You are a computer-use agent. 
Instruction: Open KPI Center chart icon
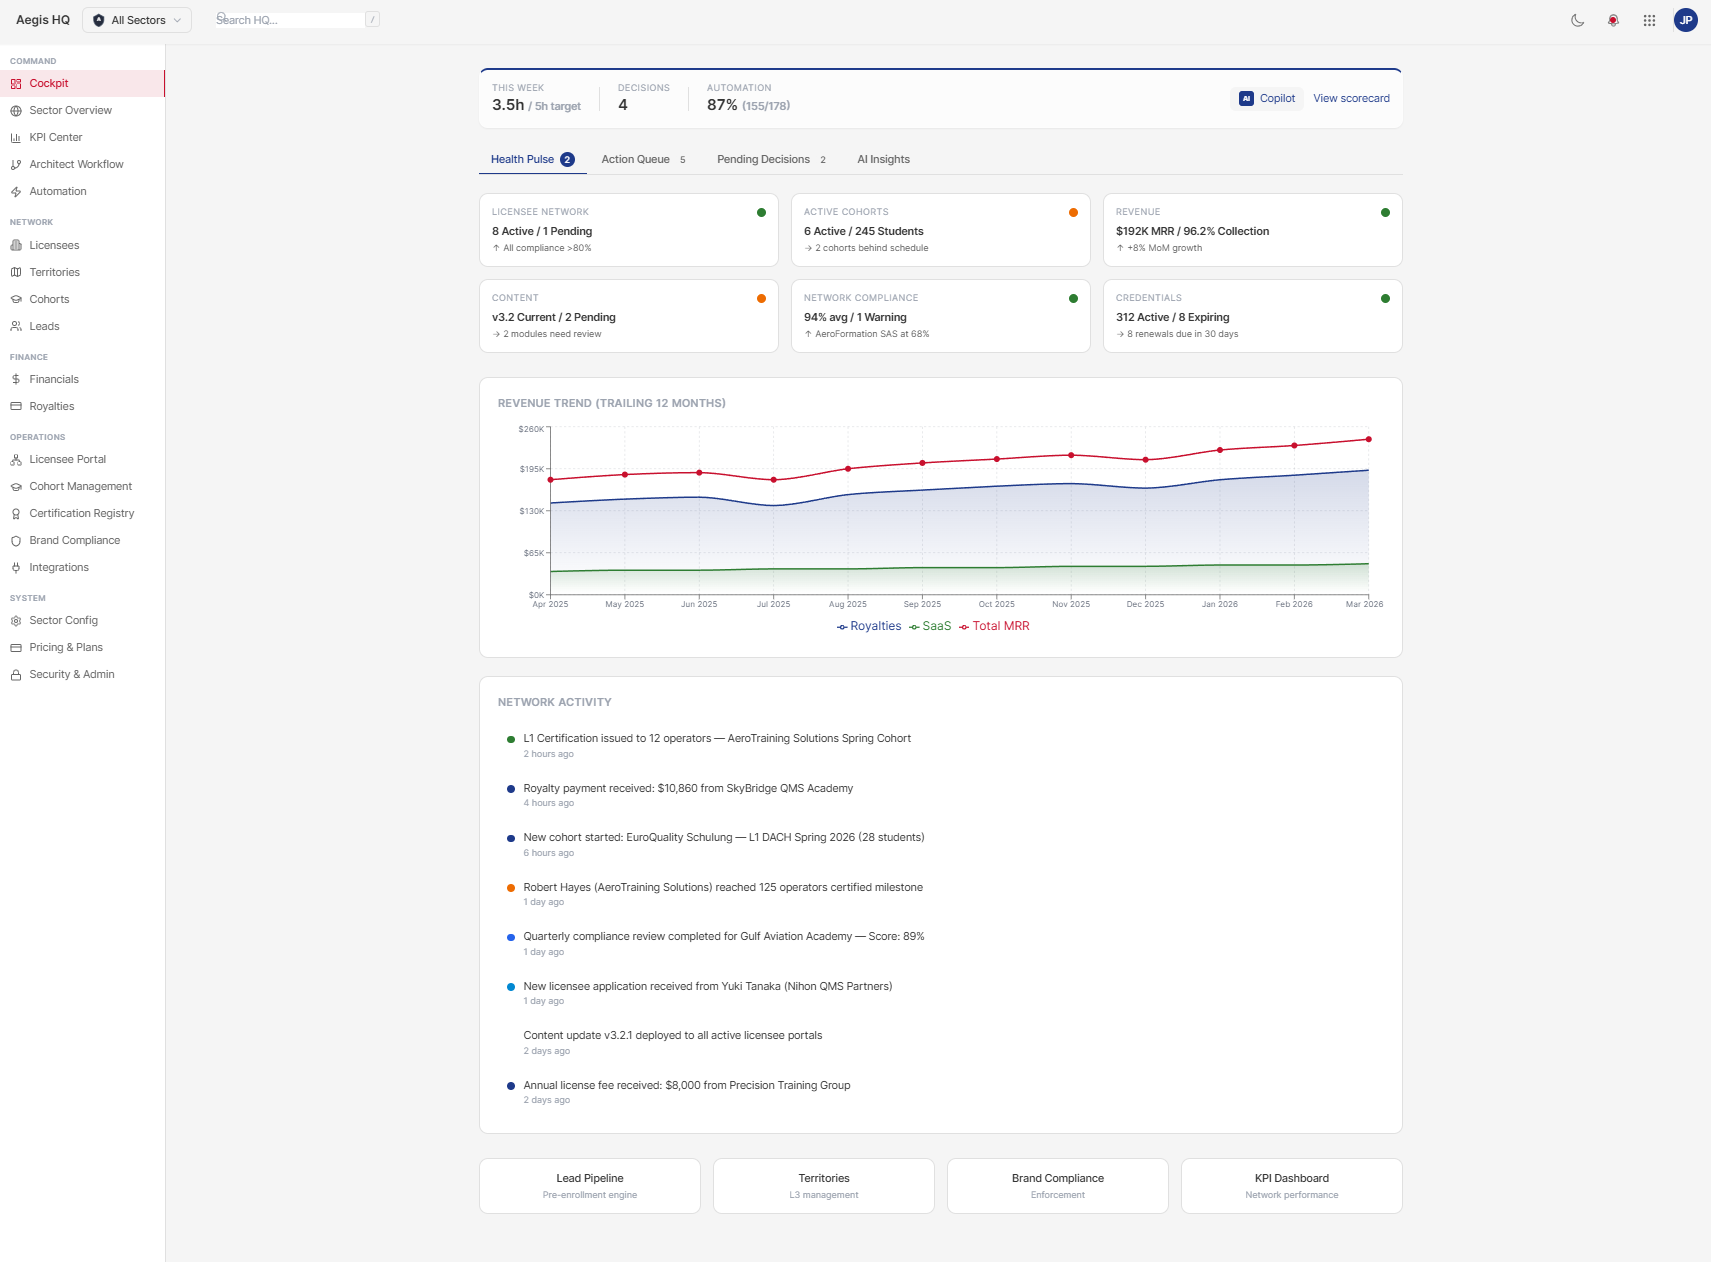(16, 138)
